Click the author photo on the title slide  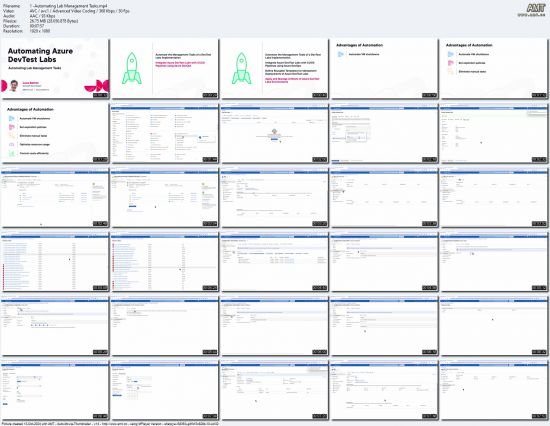[14, 86]
